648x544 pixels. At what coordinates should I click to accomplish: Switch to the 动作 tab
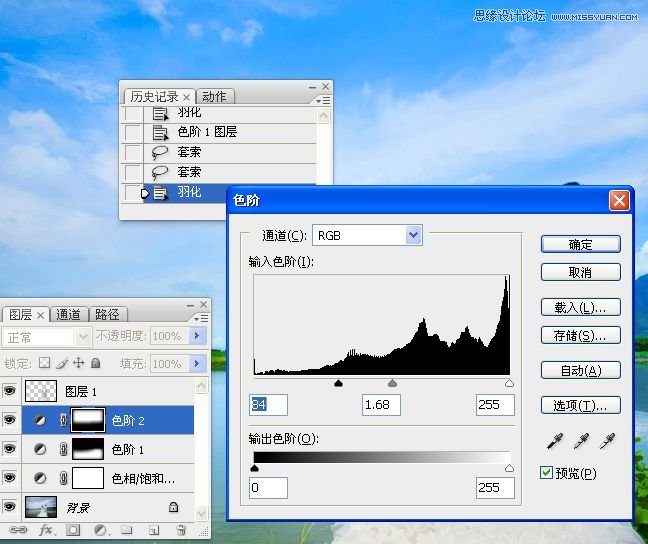(214, 97)
